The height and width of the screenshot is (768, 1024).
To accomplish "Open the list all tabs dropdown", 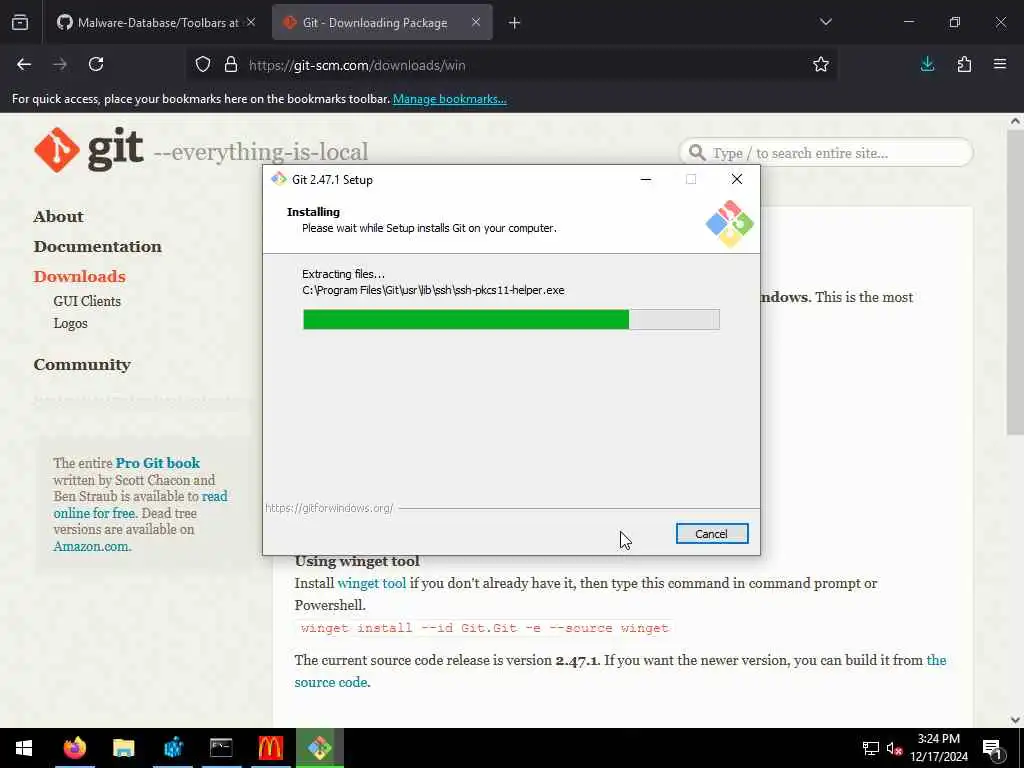I will (x=825, y=22).
